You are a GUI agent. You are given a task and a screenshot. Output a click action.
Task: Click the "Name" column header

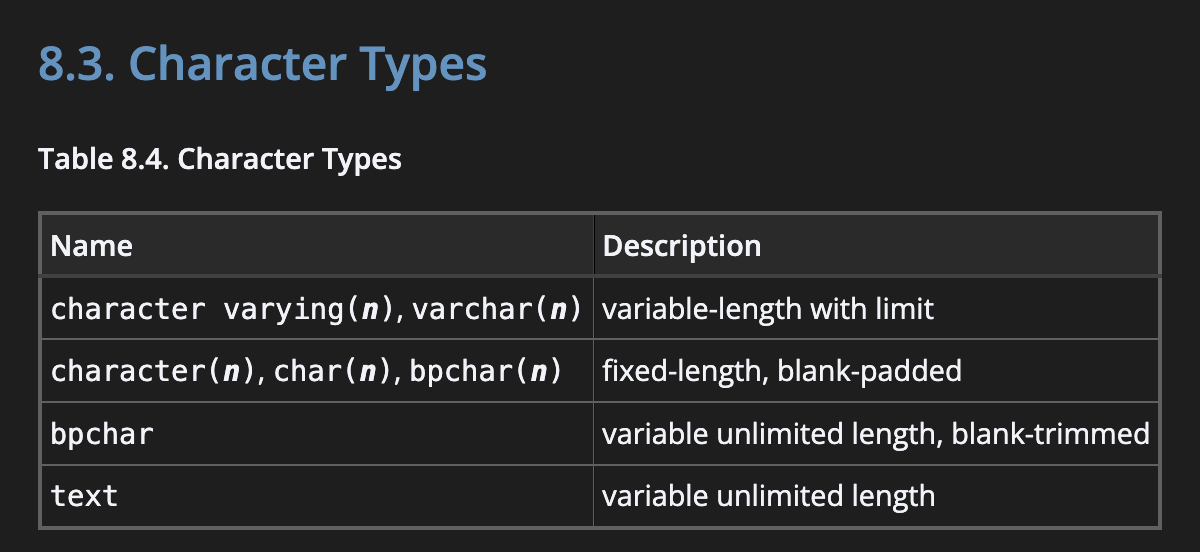91,246
